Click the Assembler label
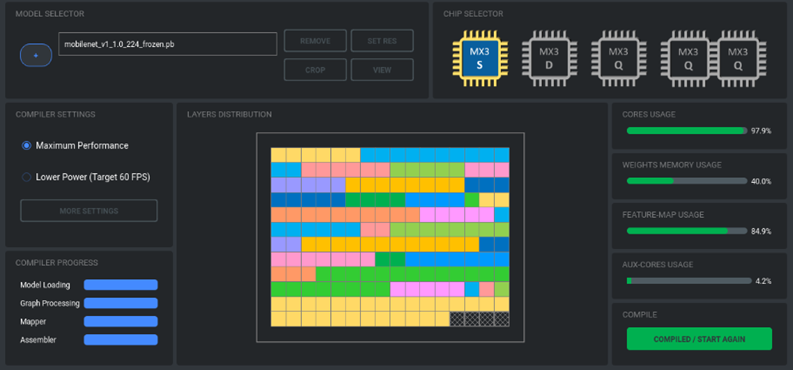Screen dimensions: 793x370 coord(38,340)
